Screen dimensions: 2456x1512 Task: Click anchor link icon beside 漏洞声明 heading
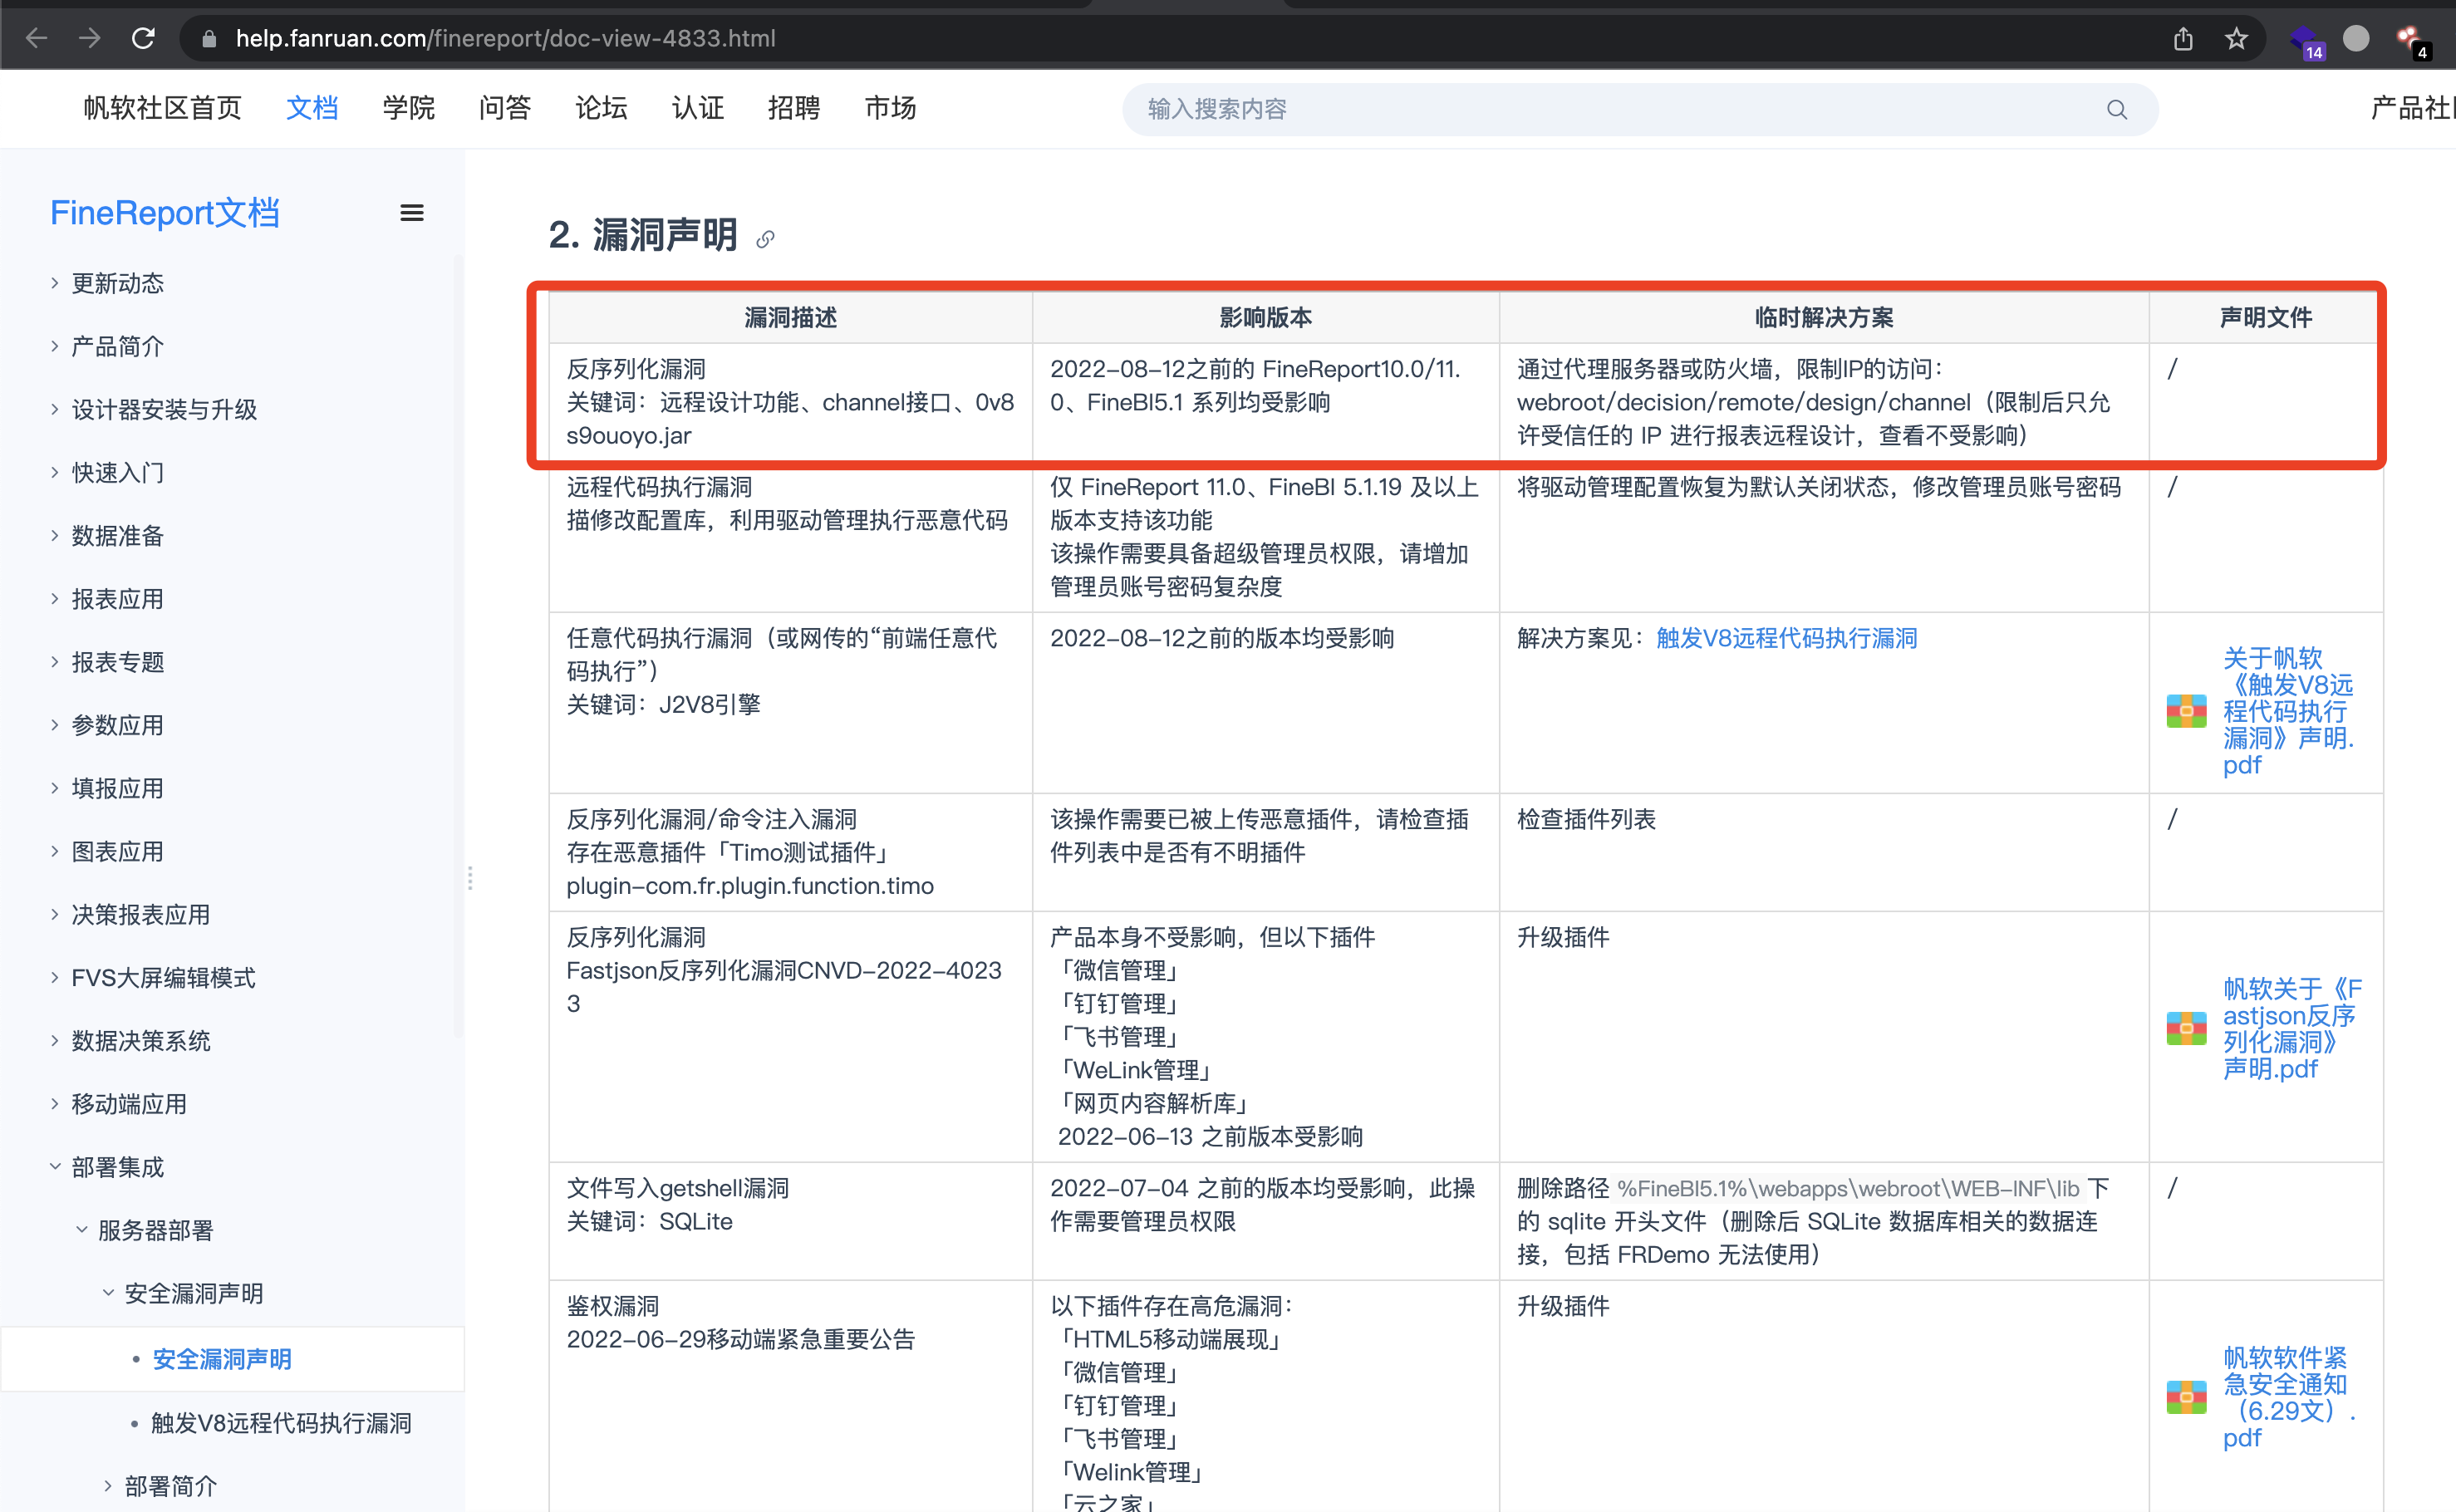coord(765,239)
